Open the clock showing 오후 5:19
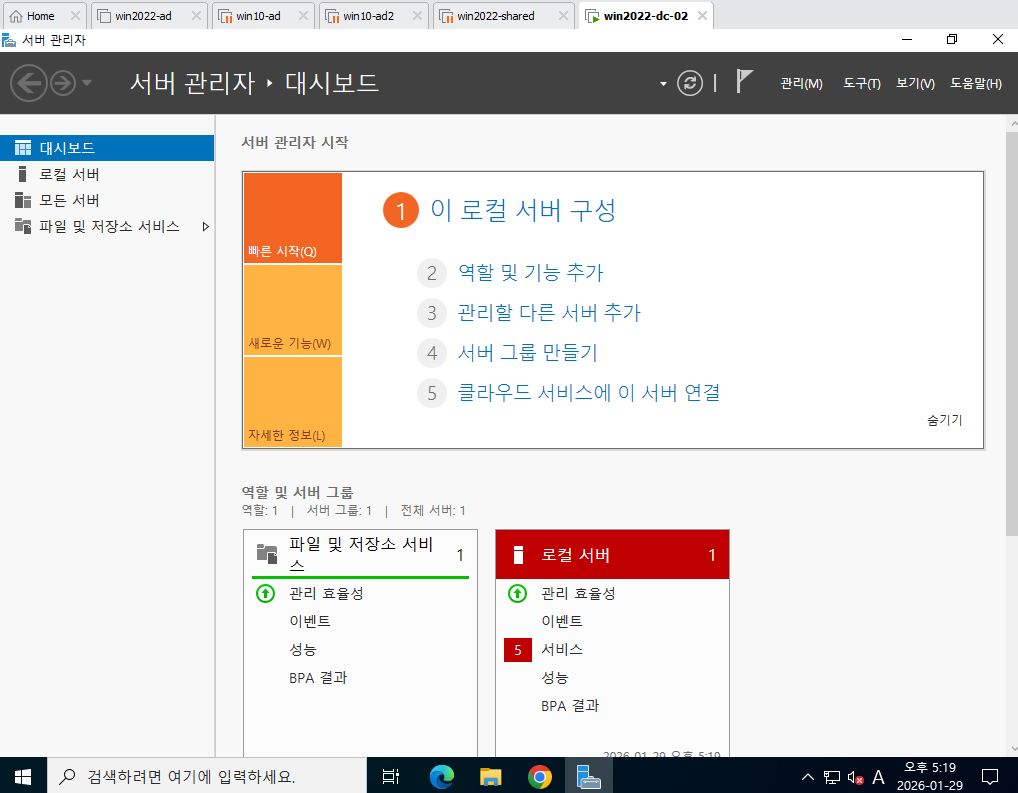Viewport: 1018px width, 793px height. [x=930, y=776]
